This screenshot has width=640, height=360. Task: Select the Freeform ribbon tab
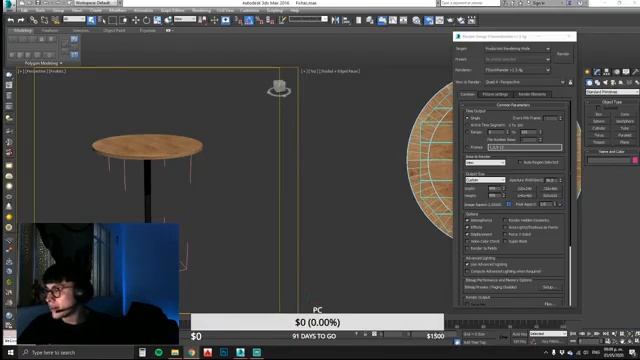tap(50, 30)
